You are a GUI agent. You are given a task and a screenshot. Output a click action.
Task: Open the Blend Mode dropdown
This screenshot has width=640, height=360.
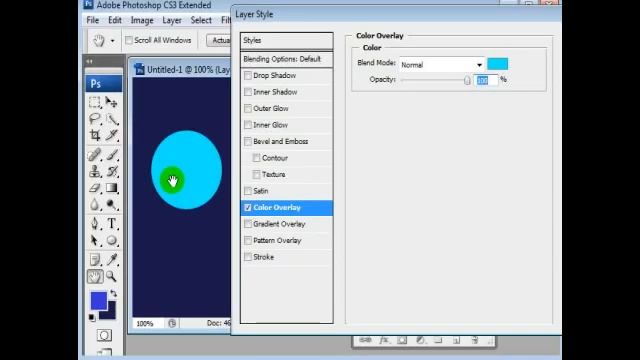tap(442, 64)
